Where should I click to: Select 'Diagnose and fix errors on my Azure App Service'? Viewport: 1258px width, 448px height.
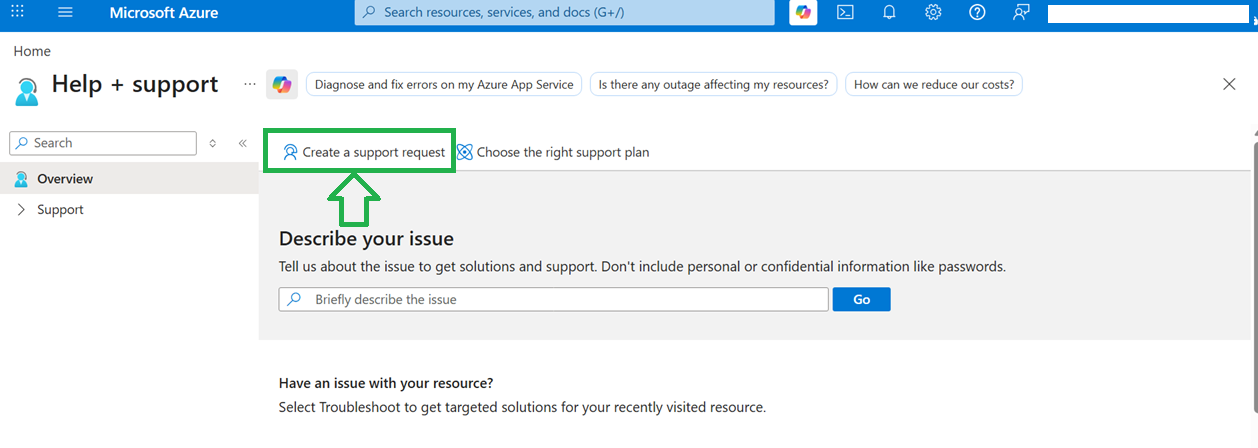coord(444,85)
